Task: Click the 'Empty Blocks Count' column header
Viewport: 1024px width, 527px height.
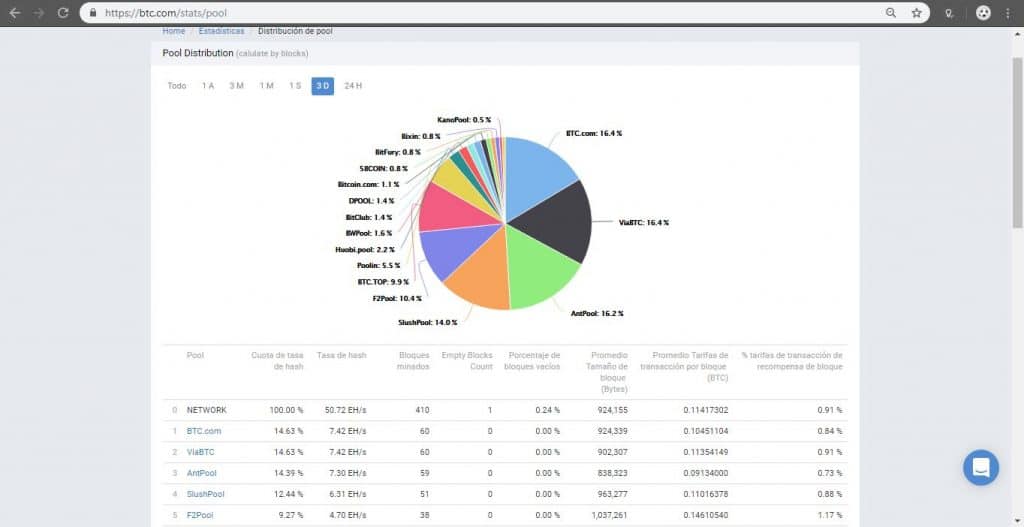Action: 467,361
